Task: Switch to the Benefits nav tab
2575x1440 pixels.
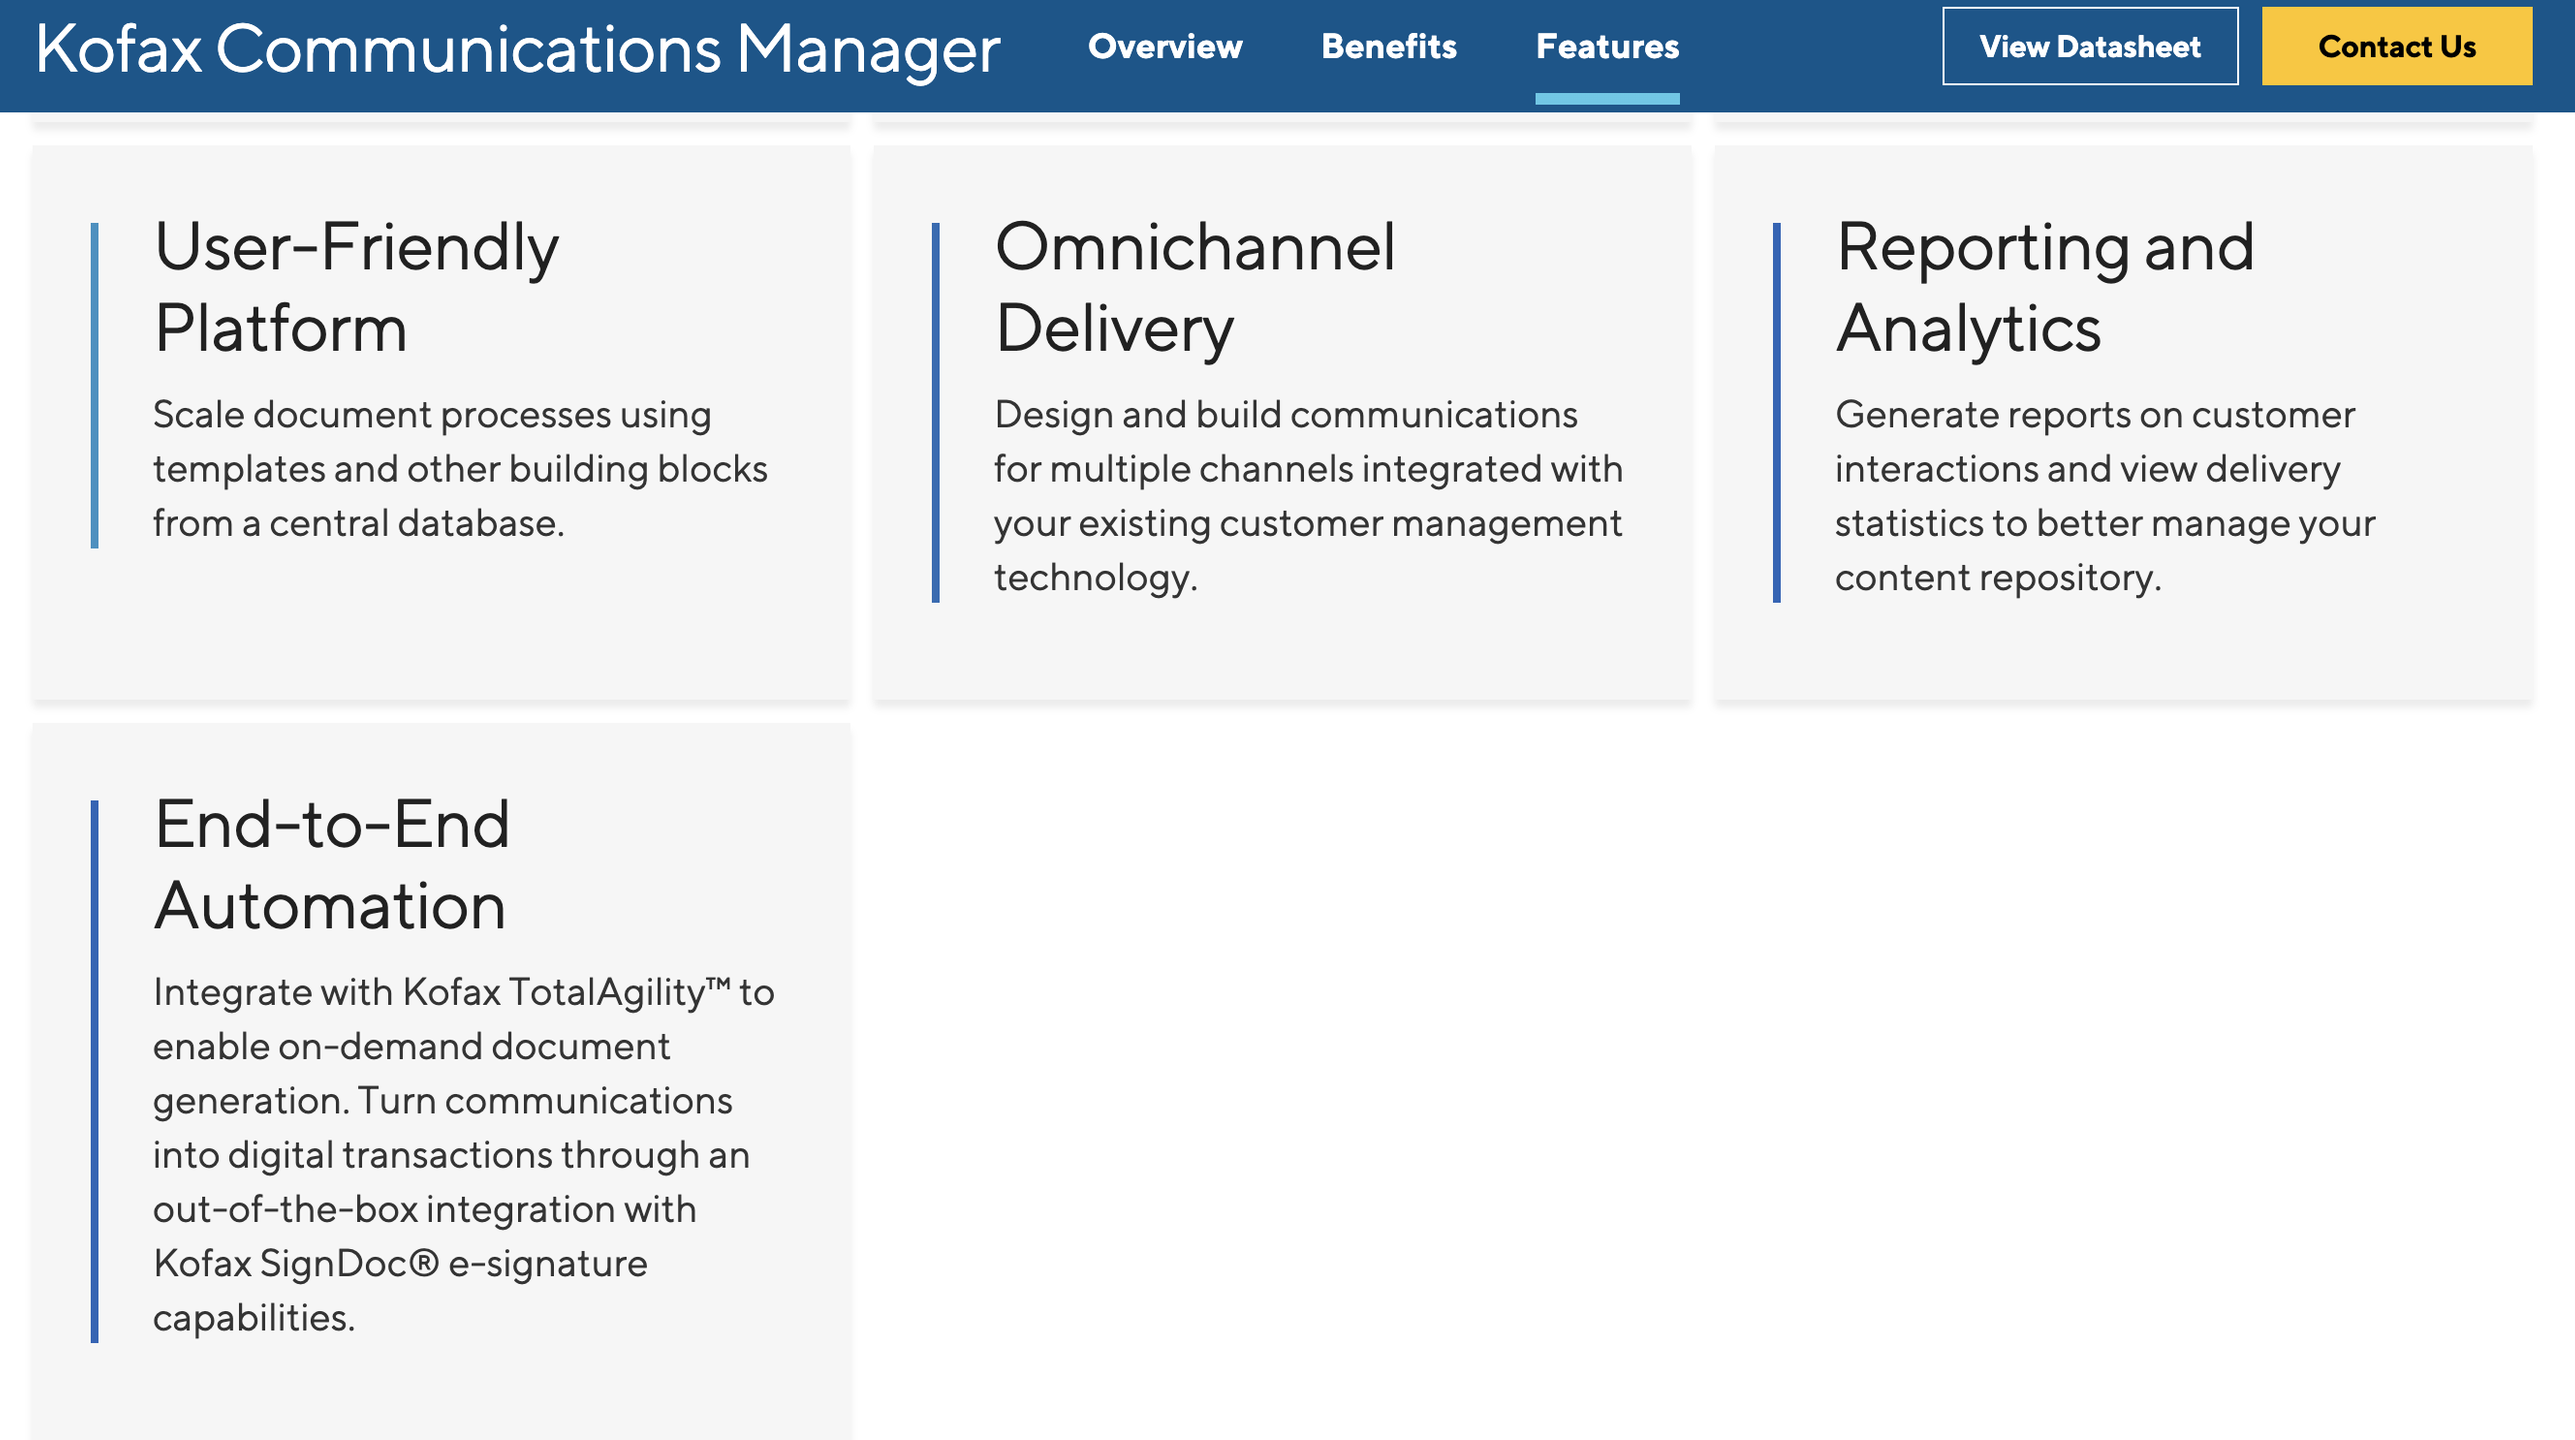Action: (x=1388, y=46)
